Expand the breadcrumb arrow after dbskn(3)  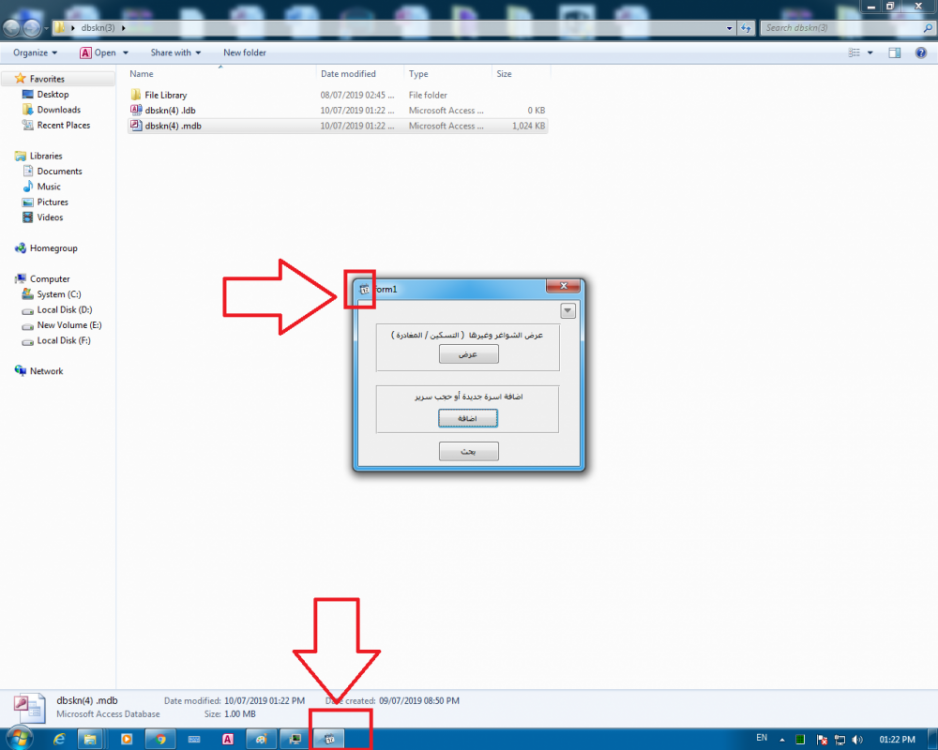(124, 28)
